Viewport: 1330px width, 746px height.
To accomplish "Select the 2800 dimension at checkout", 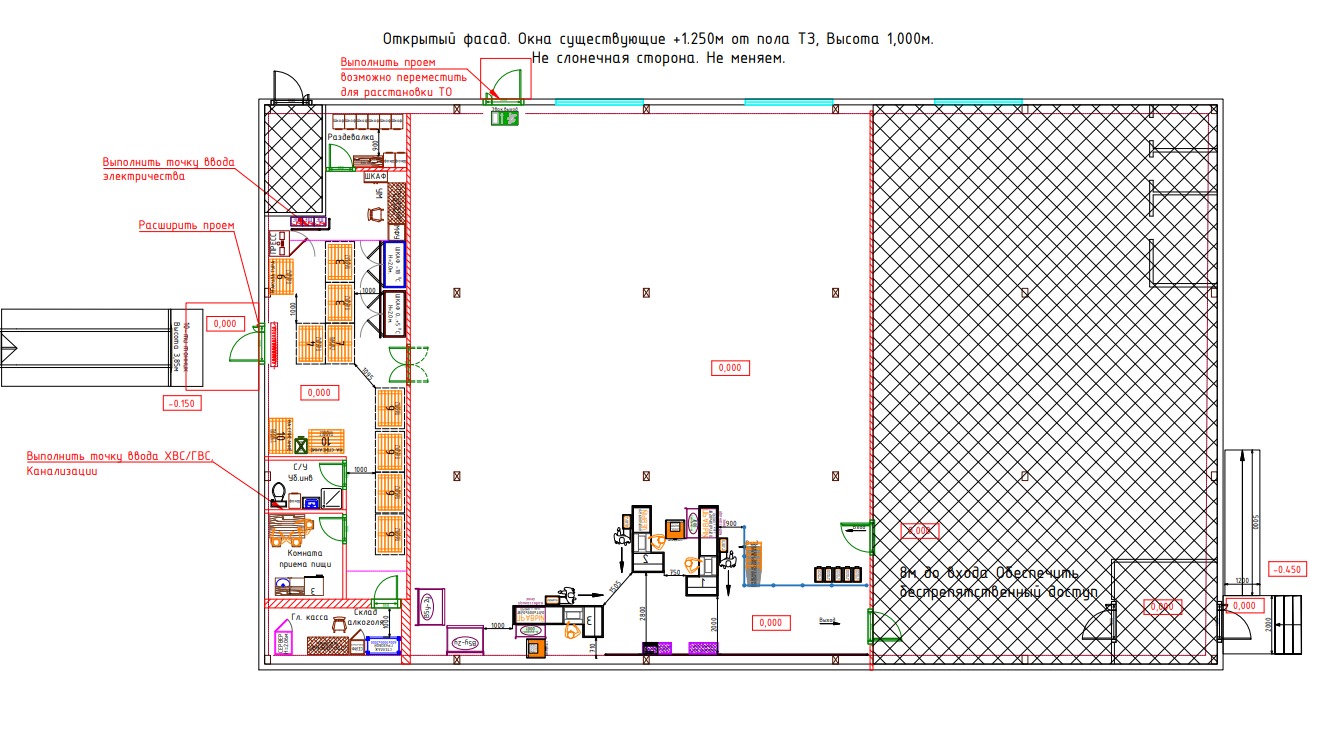I will click(645, 615).
